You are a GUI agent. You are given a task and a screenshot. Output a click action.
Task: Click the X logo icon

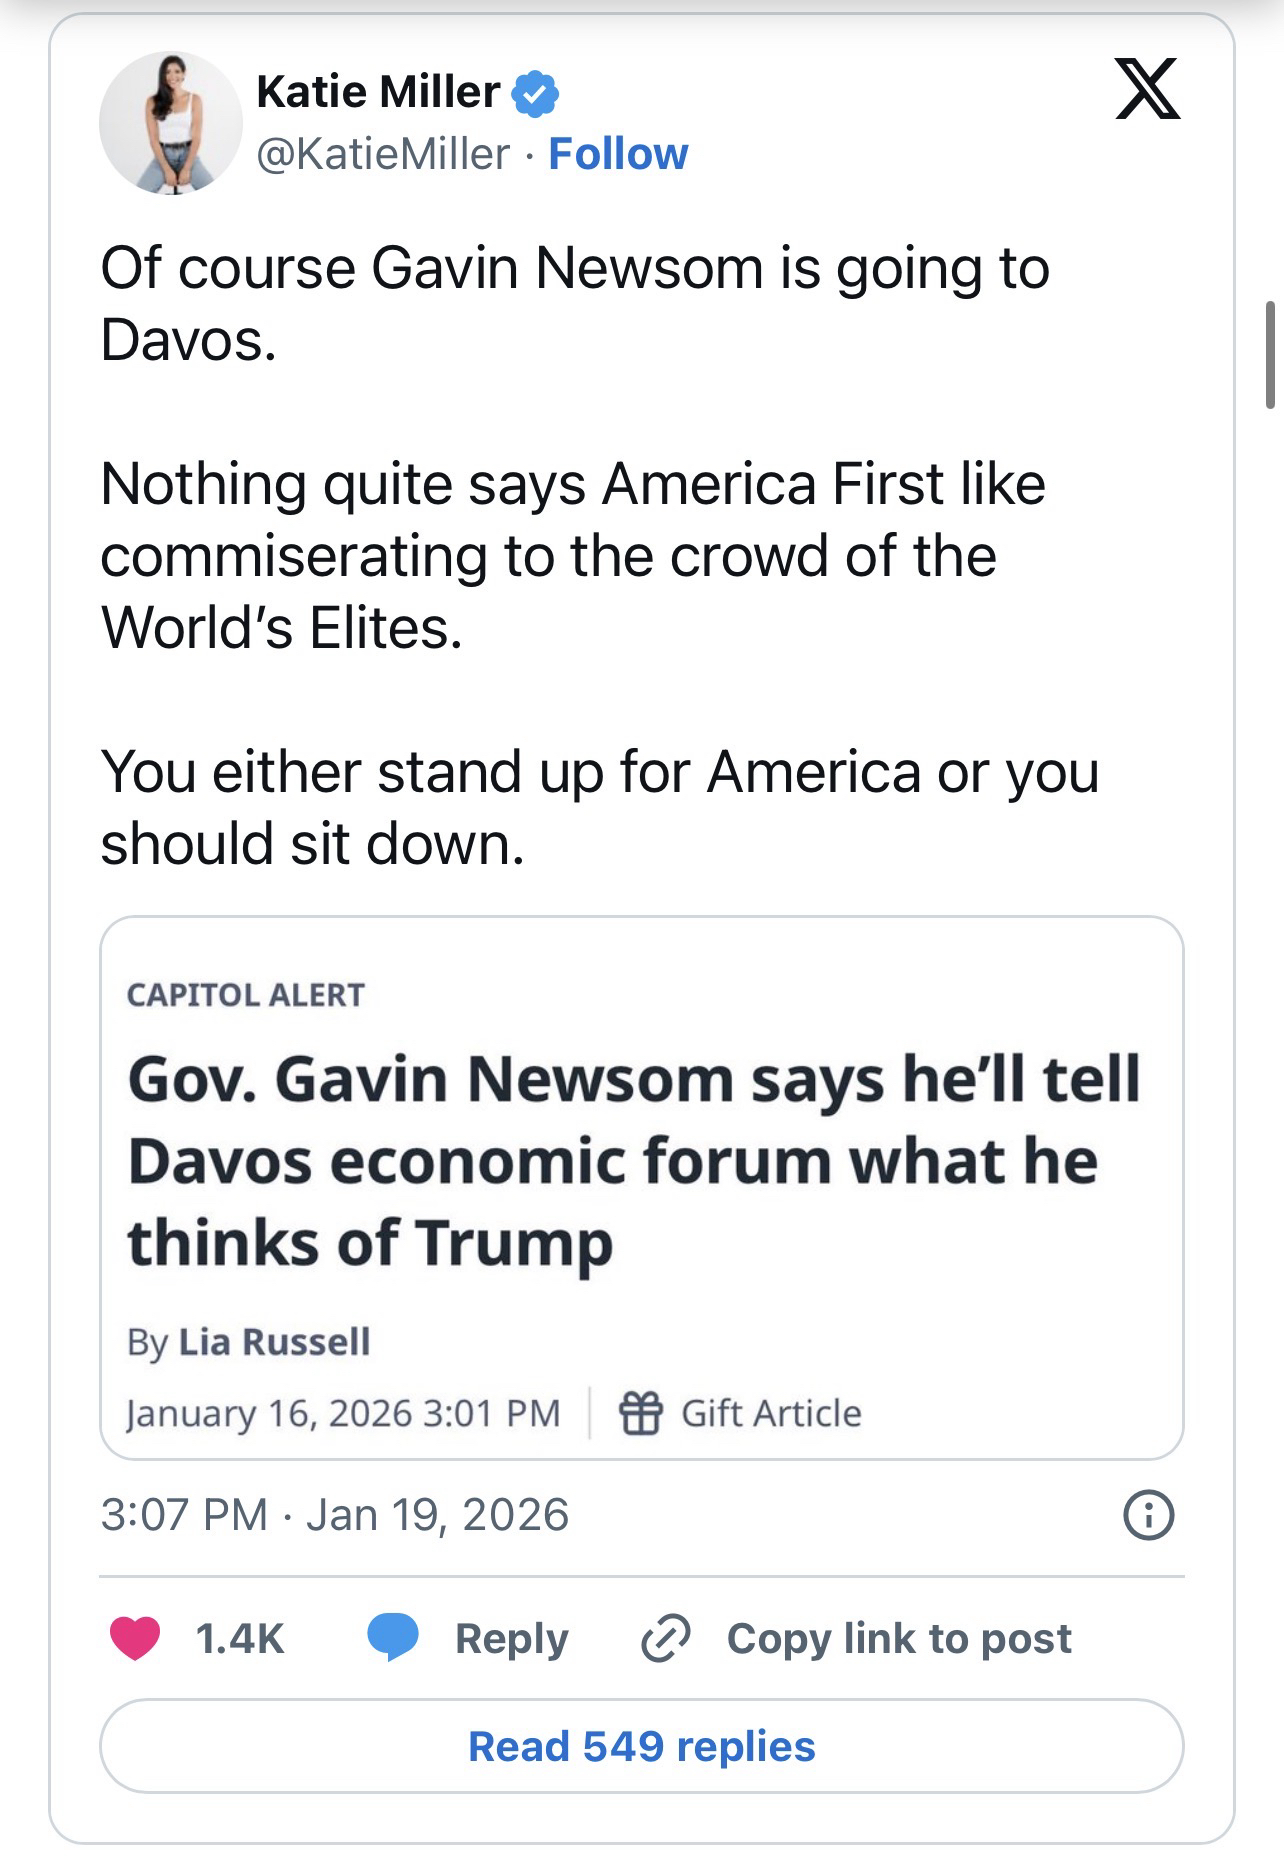coord(1147,89)
